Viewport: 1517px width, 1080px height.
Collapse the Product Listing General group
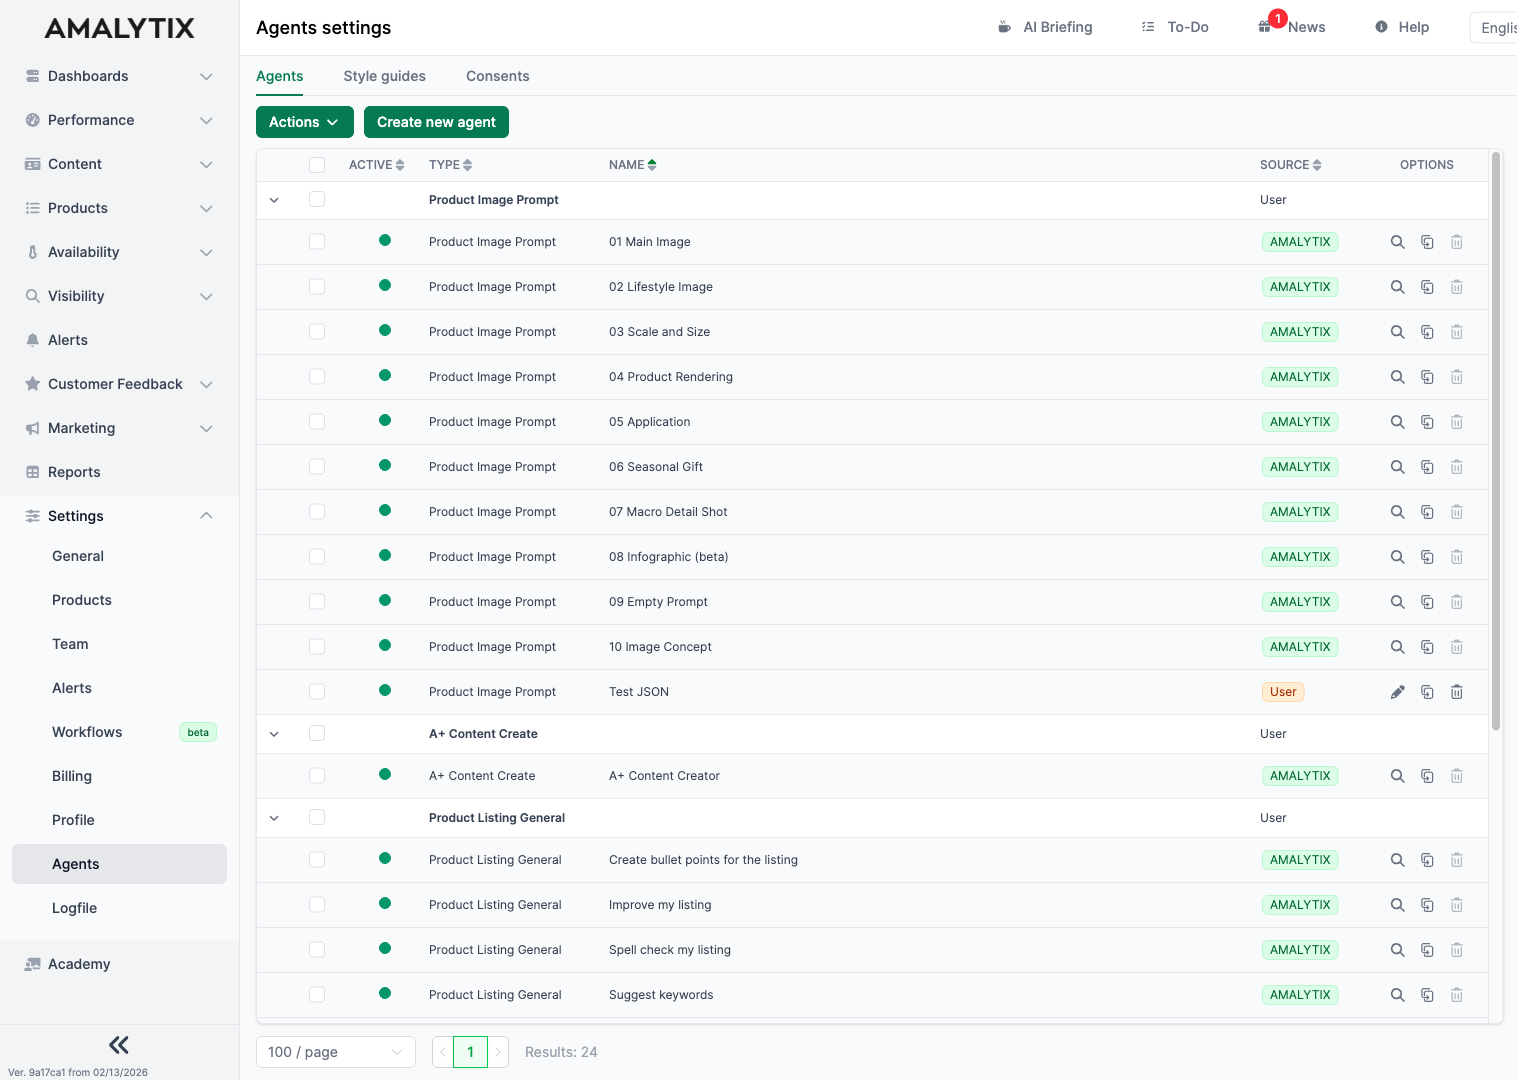[274, 817]
